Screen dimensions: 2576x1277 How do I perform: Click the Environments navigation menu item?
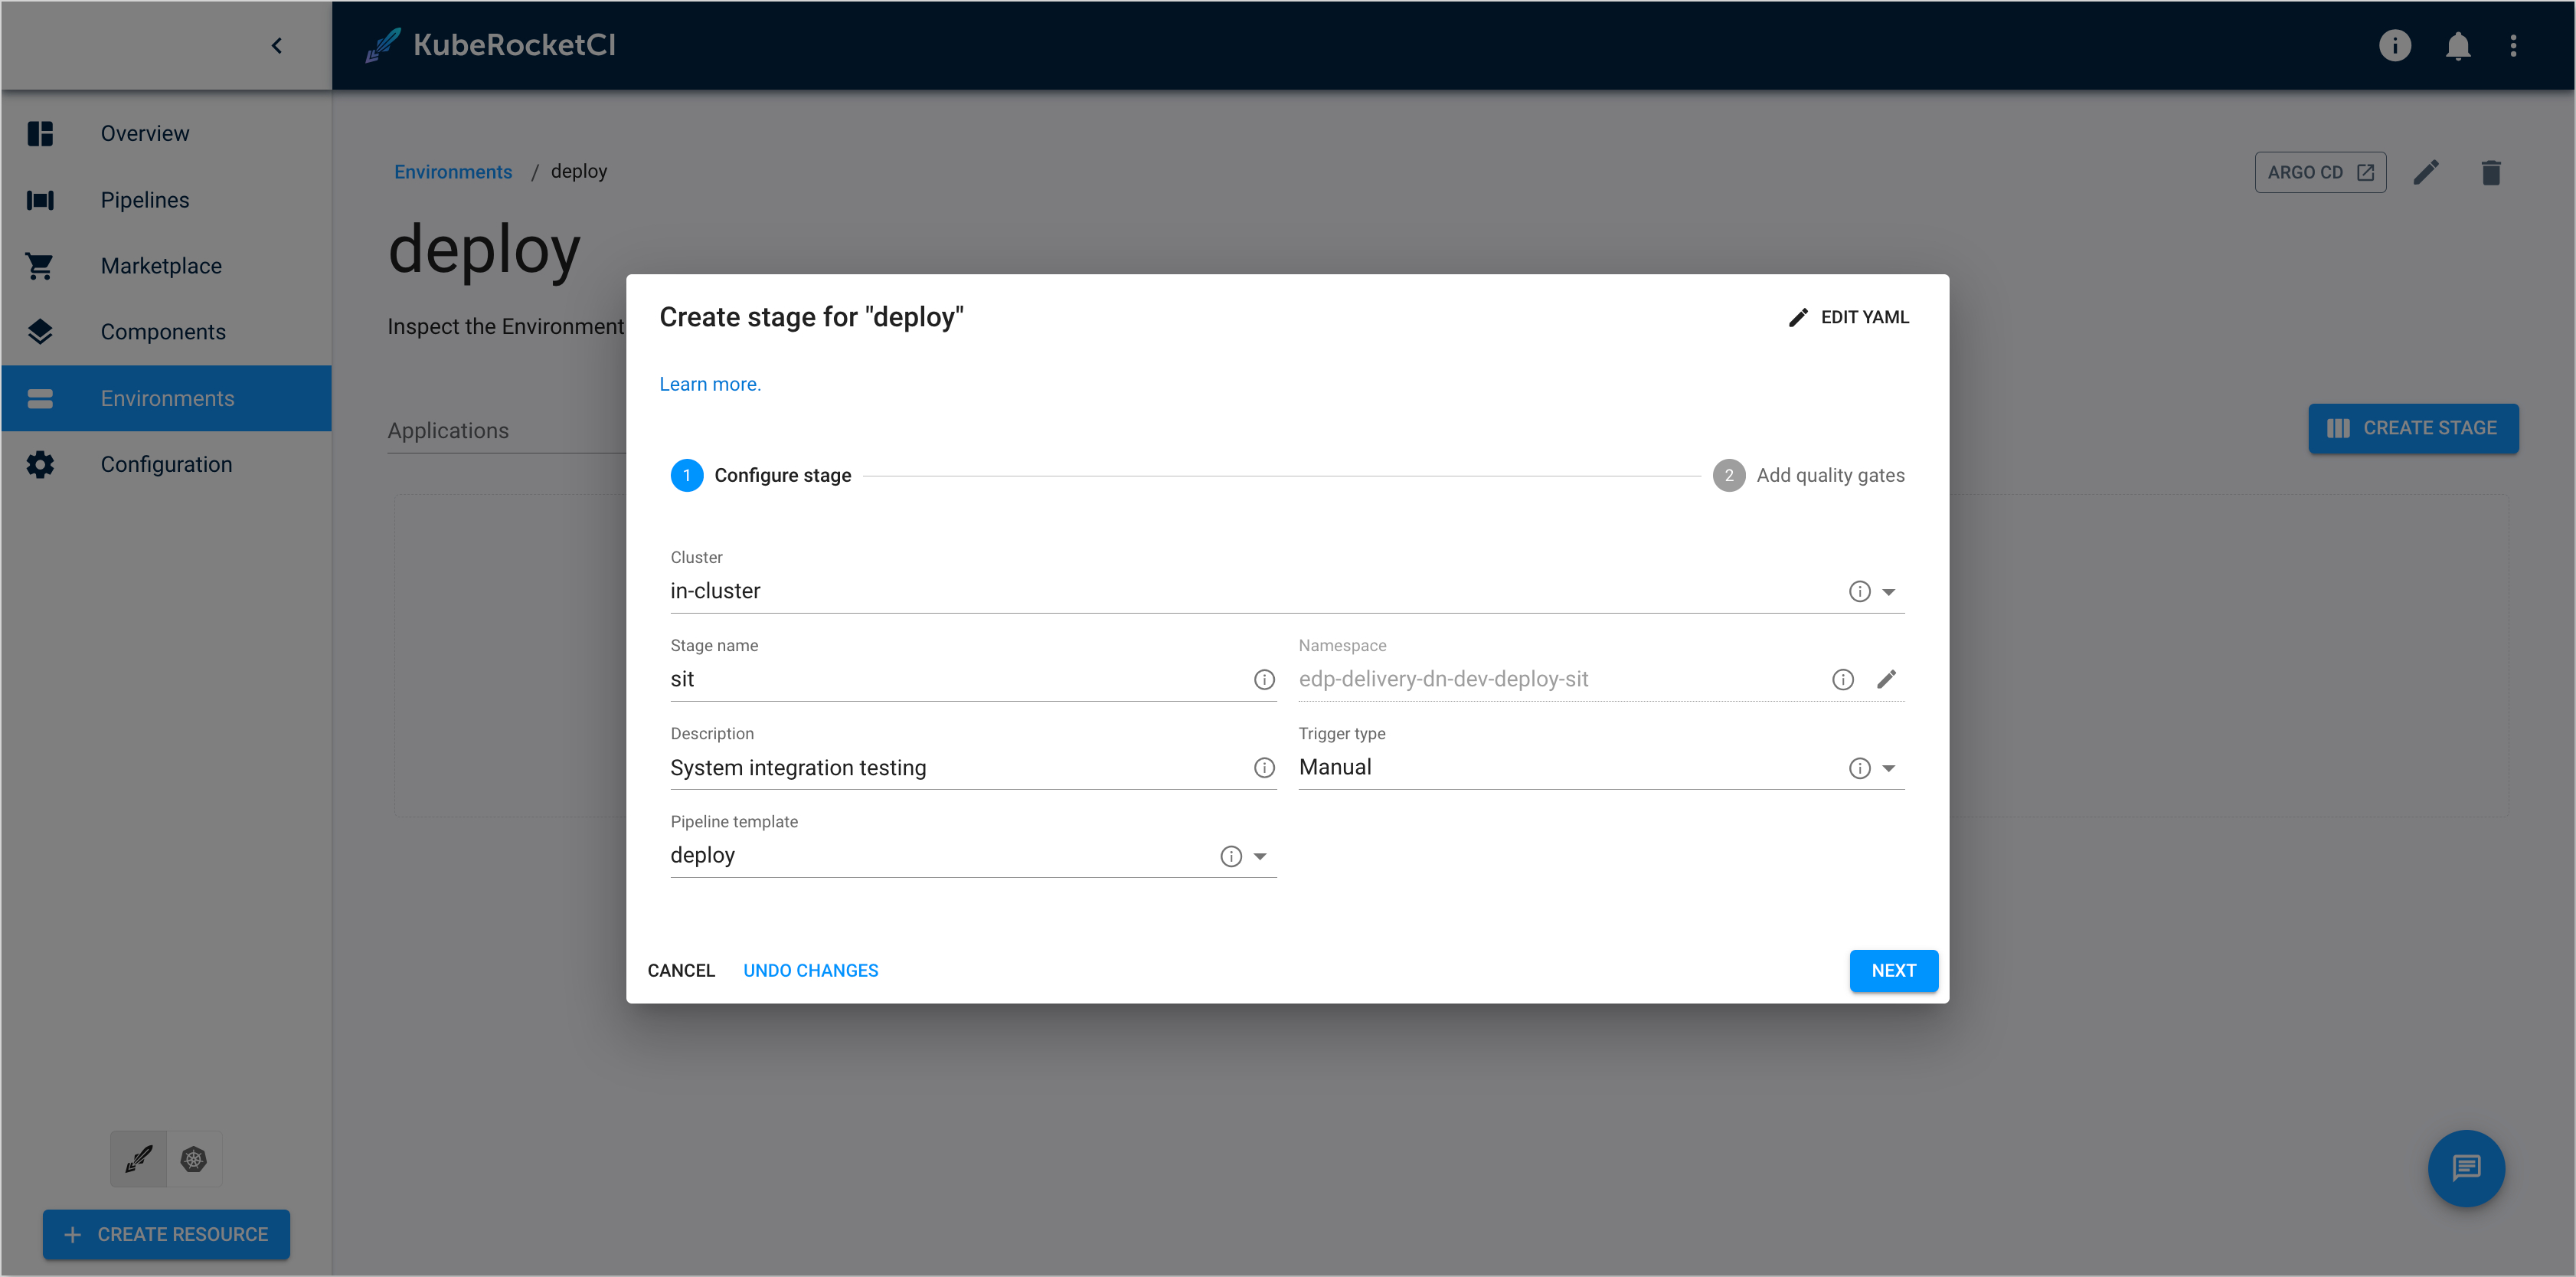166,398
